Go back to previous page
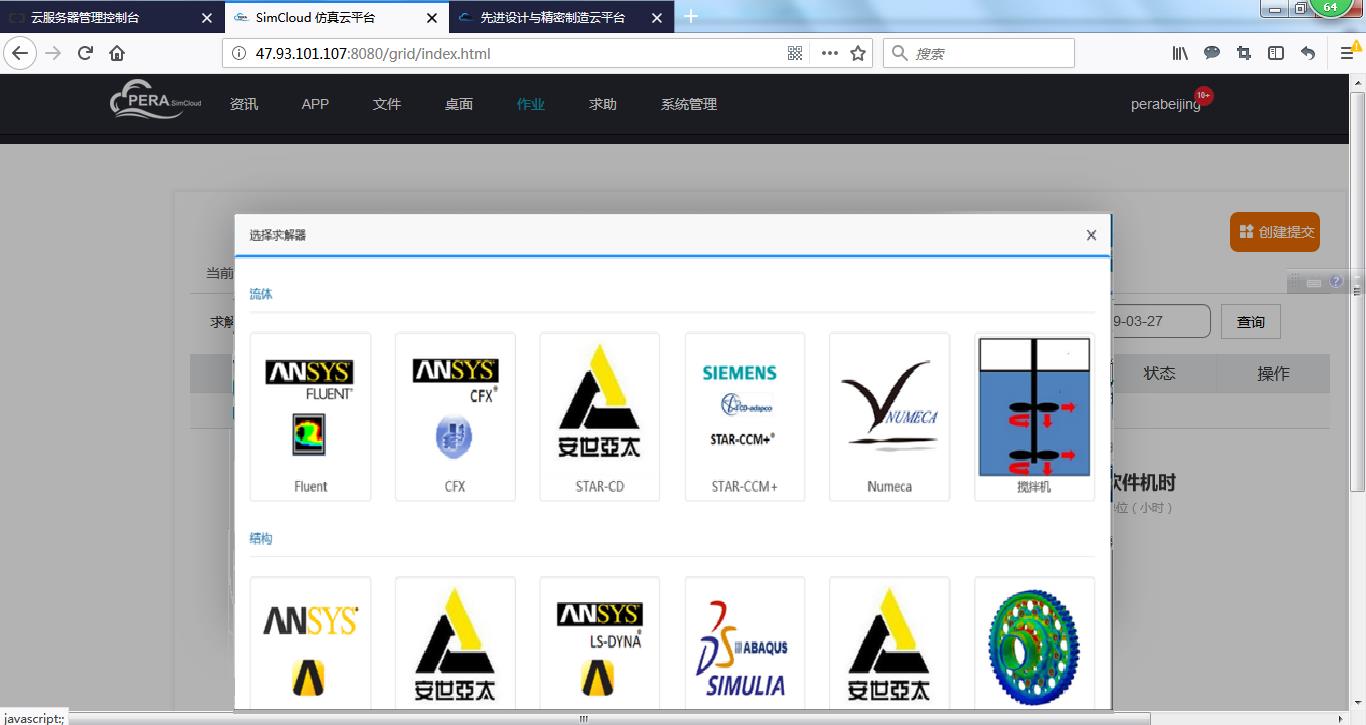 pyautogui.click(x=20, y=53)
